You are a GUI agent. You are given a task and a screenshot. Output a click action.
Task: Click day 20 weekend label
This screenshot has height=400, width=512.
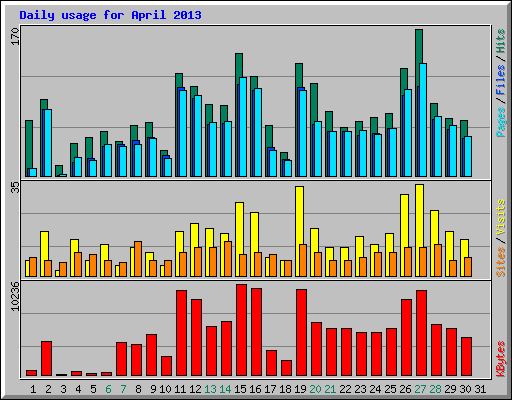coord(315,389)
